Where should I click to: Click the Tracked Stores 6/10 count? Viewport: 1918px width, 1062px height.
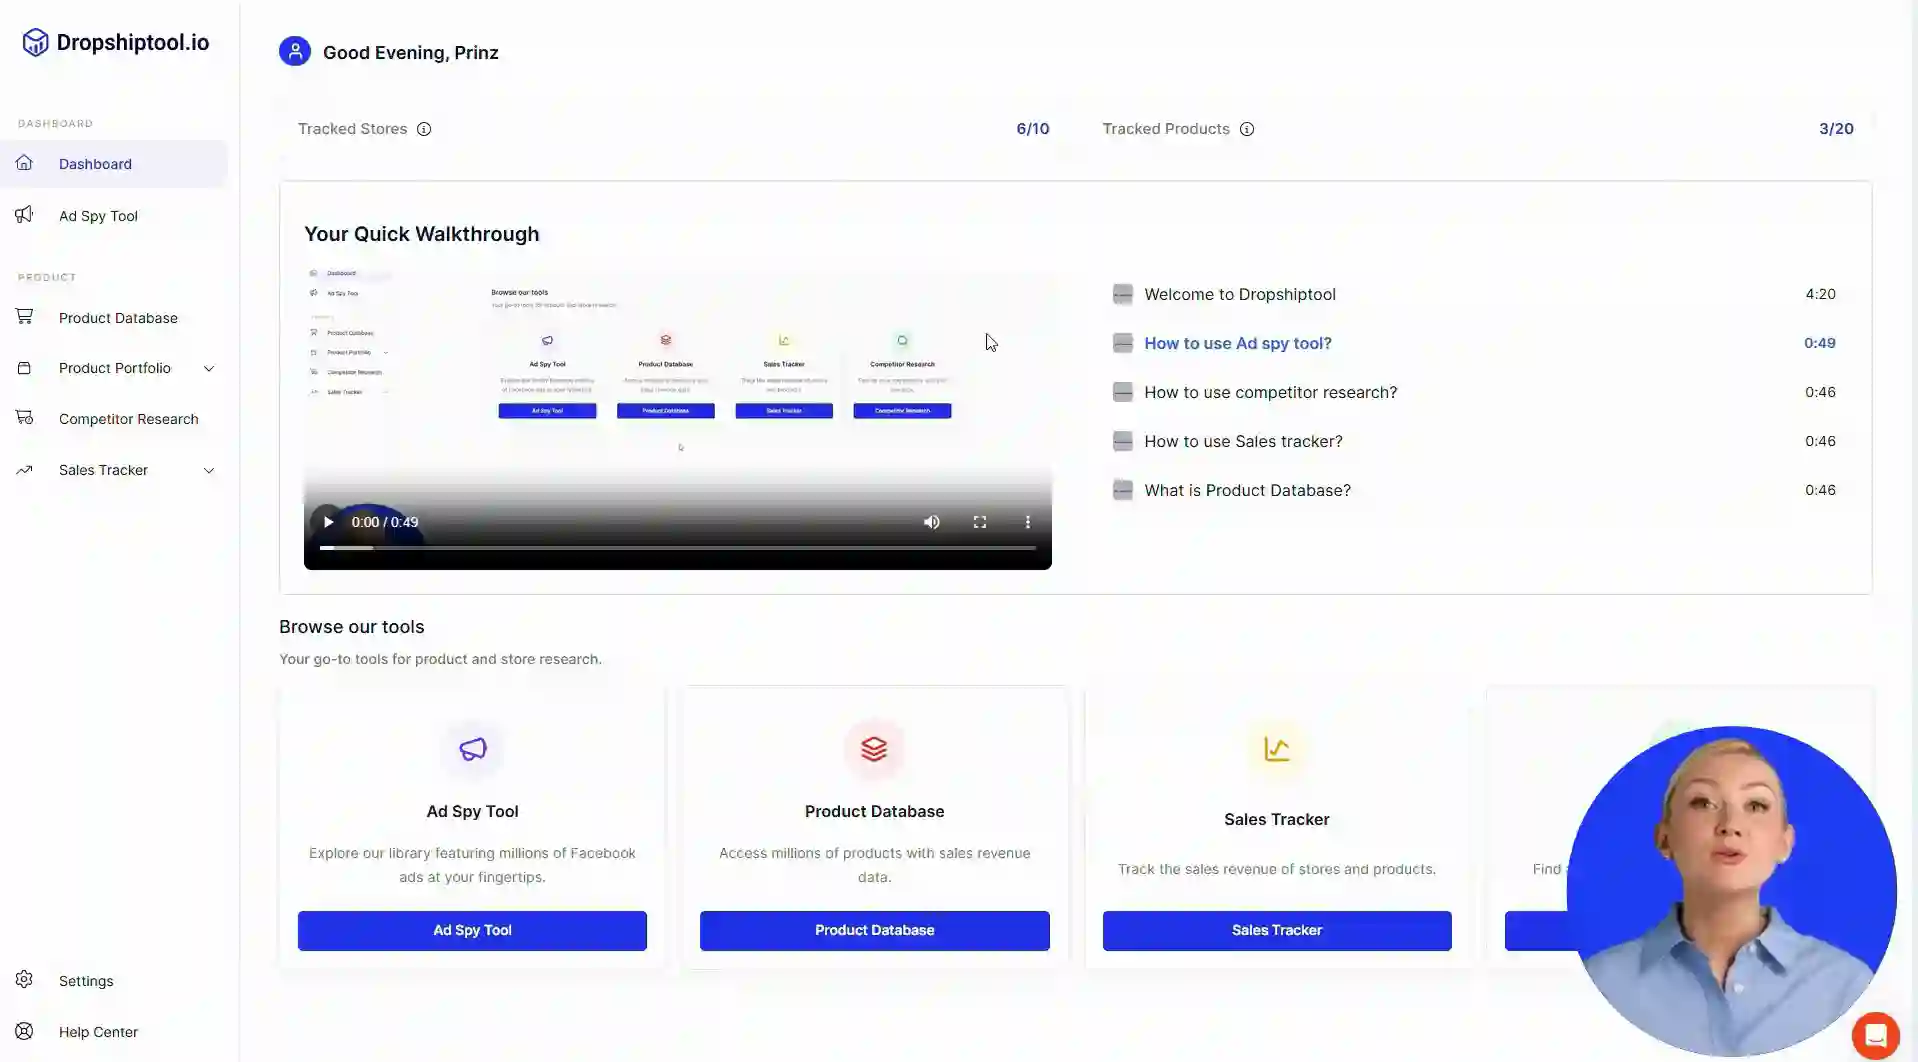(x=1032, y=129)
